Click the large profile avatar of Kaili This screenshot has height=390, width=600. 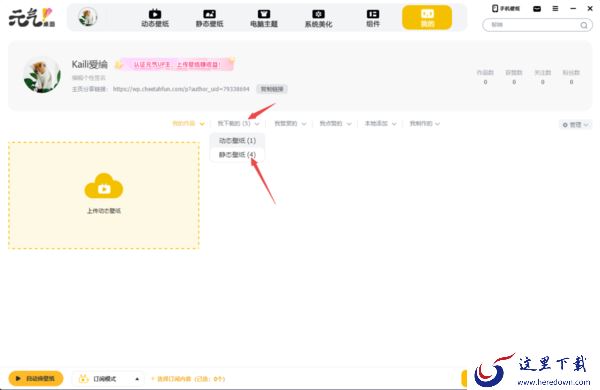click(42, 75)
